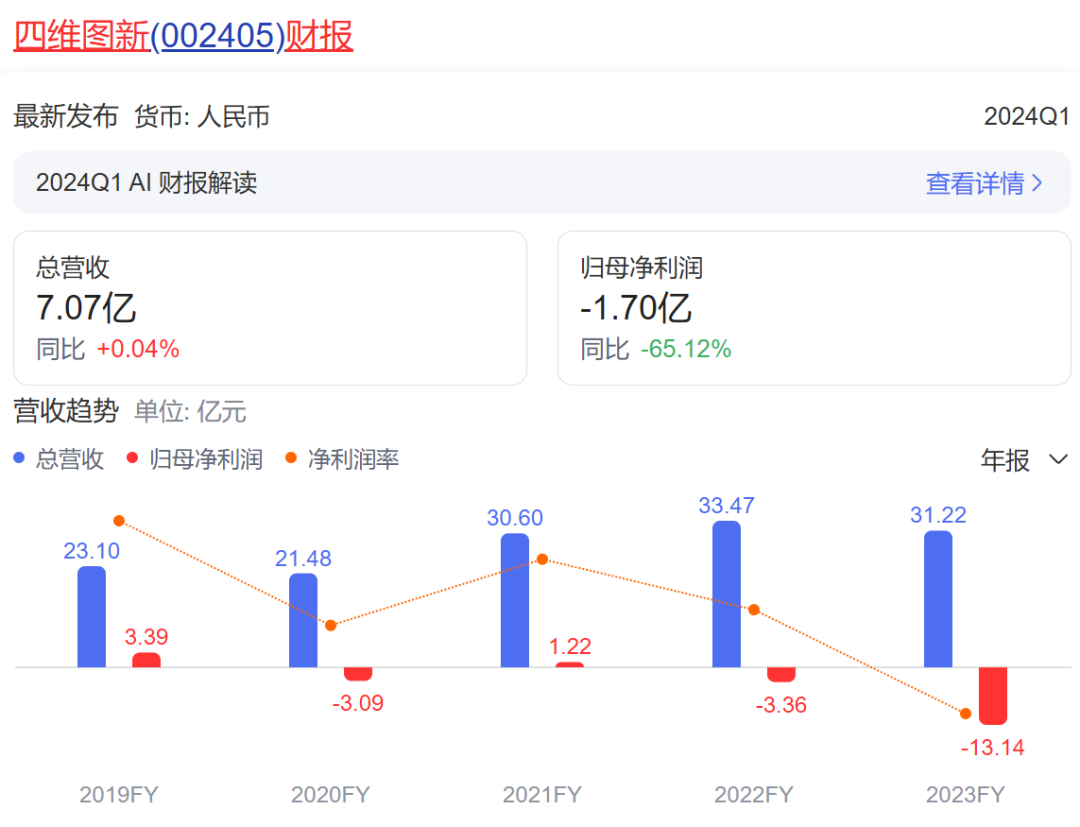Click the 货币: 人民币 currency label
This screenshot has height=827, width=1080.
201,116
